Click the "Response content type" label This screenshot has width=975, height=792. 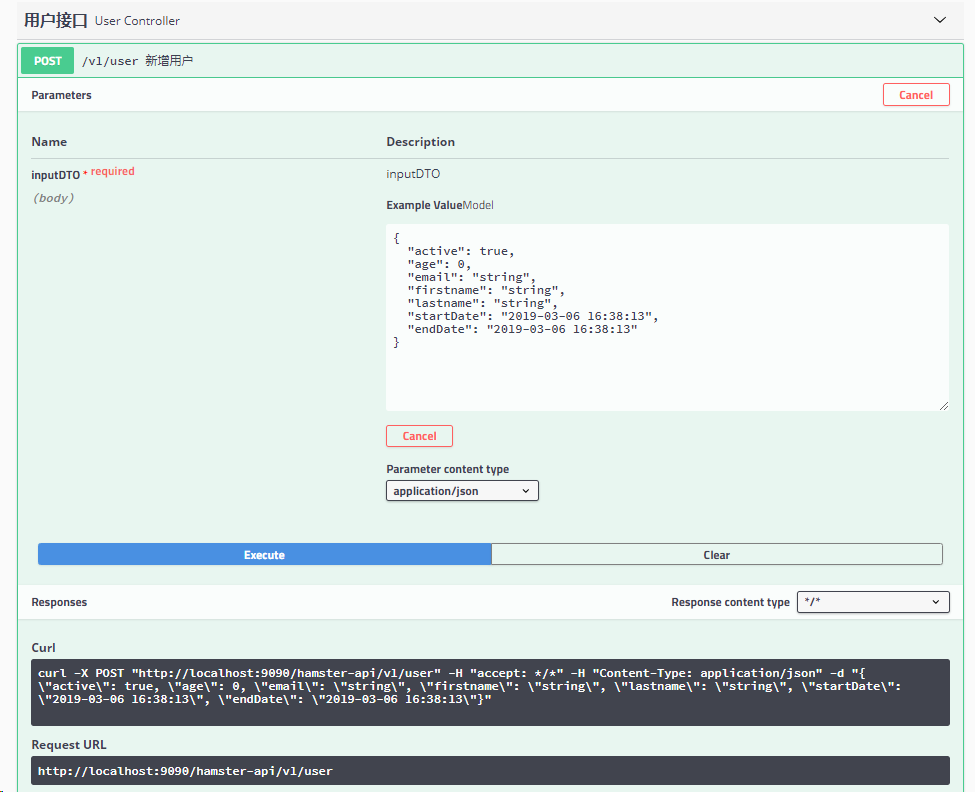[731, 602]
